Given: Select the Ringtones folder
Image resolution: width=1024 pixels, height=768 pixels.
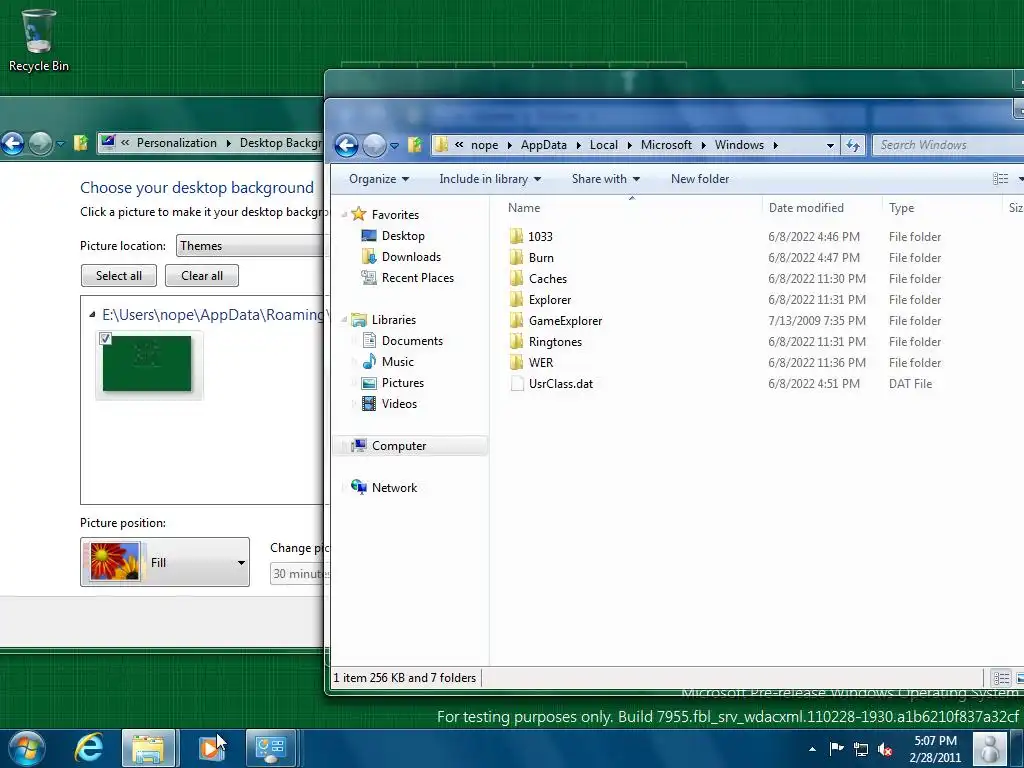Looking at the screenshot, I should point(554,342).
